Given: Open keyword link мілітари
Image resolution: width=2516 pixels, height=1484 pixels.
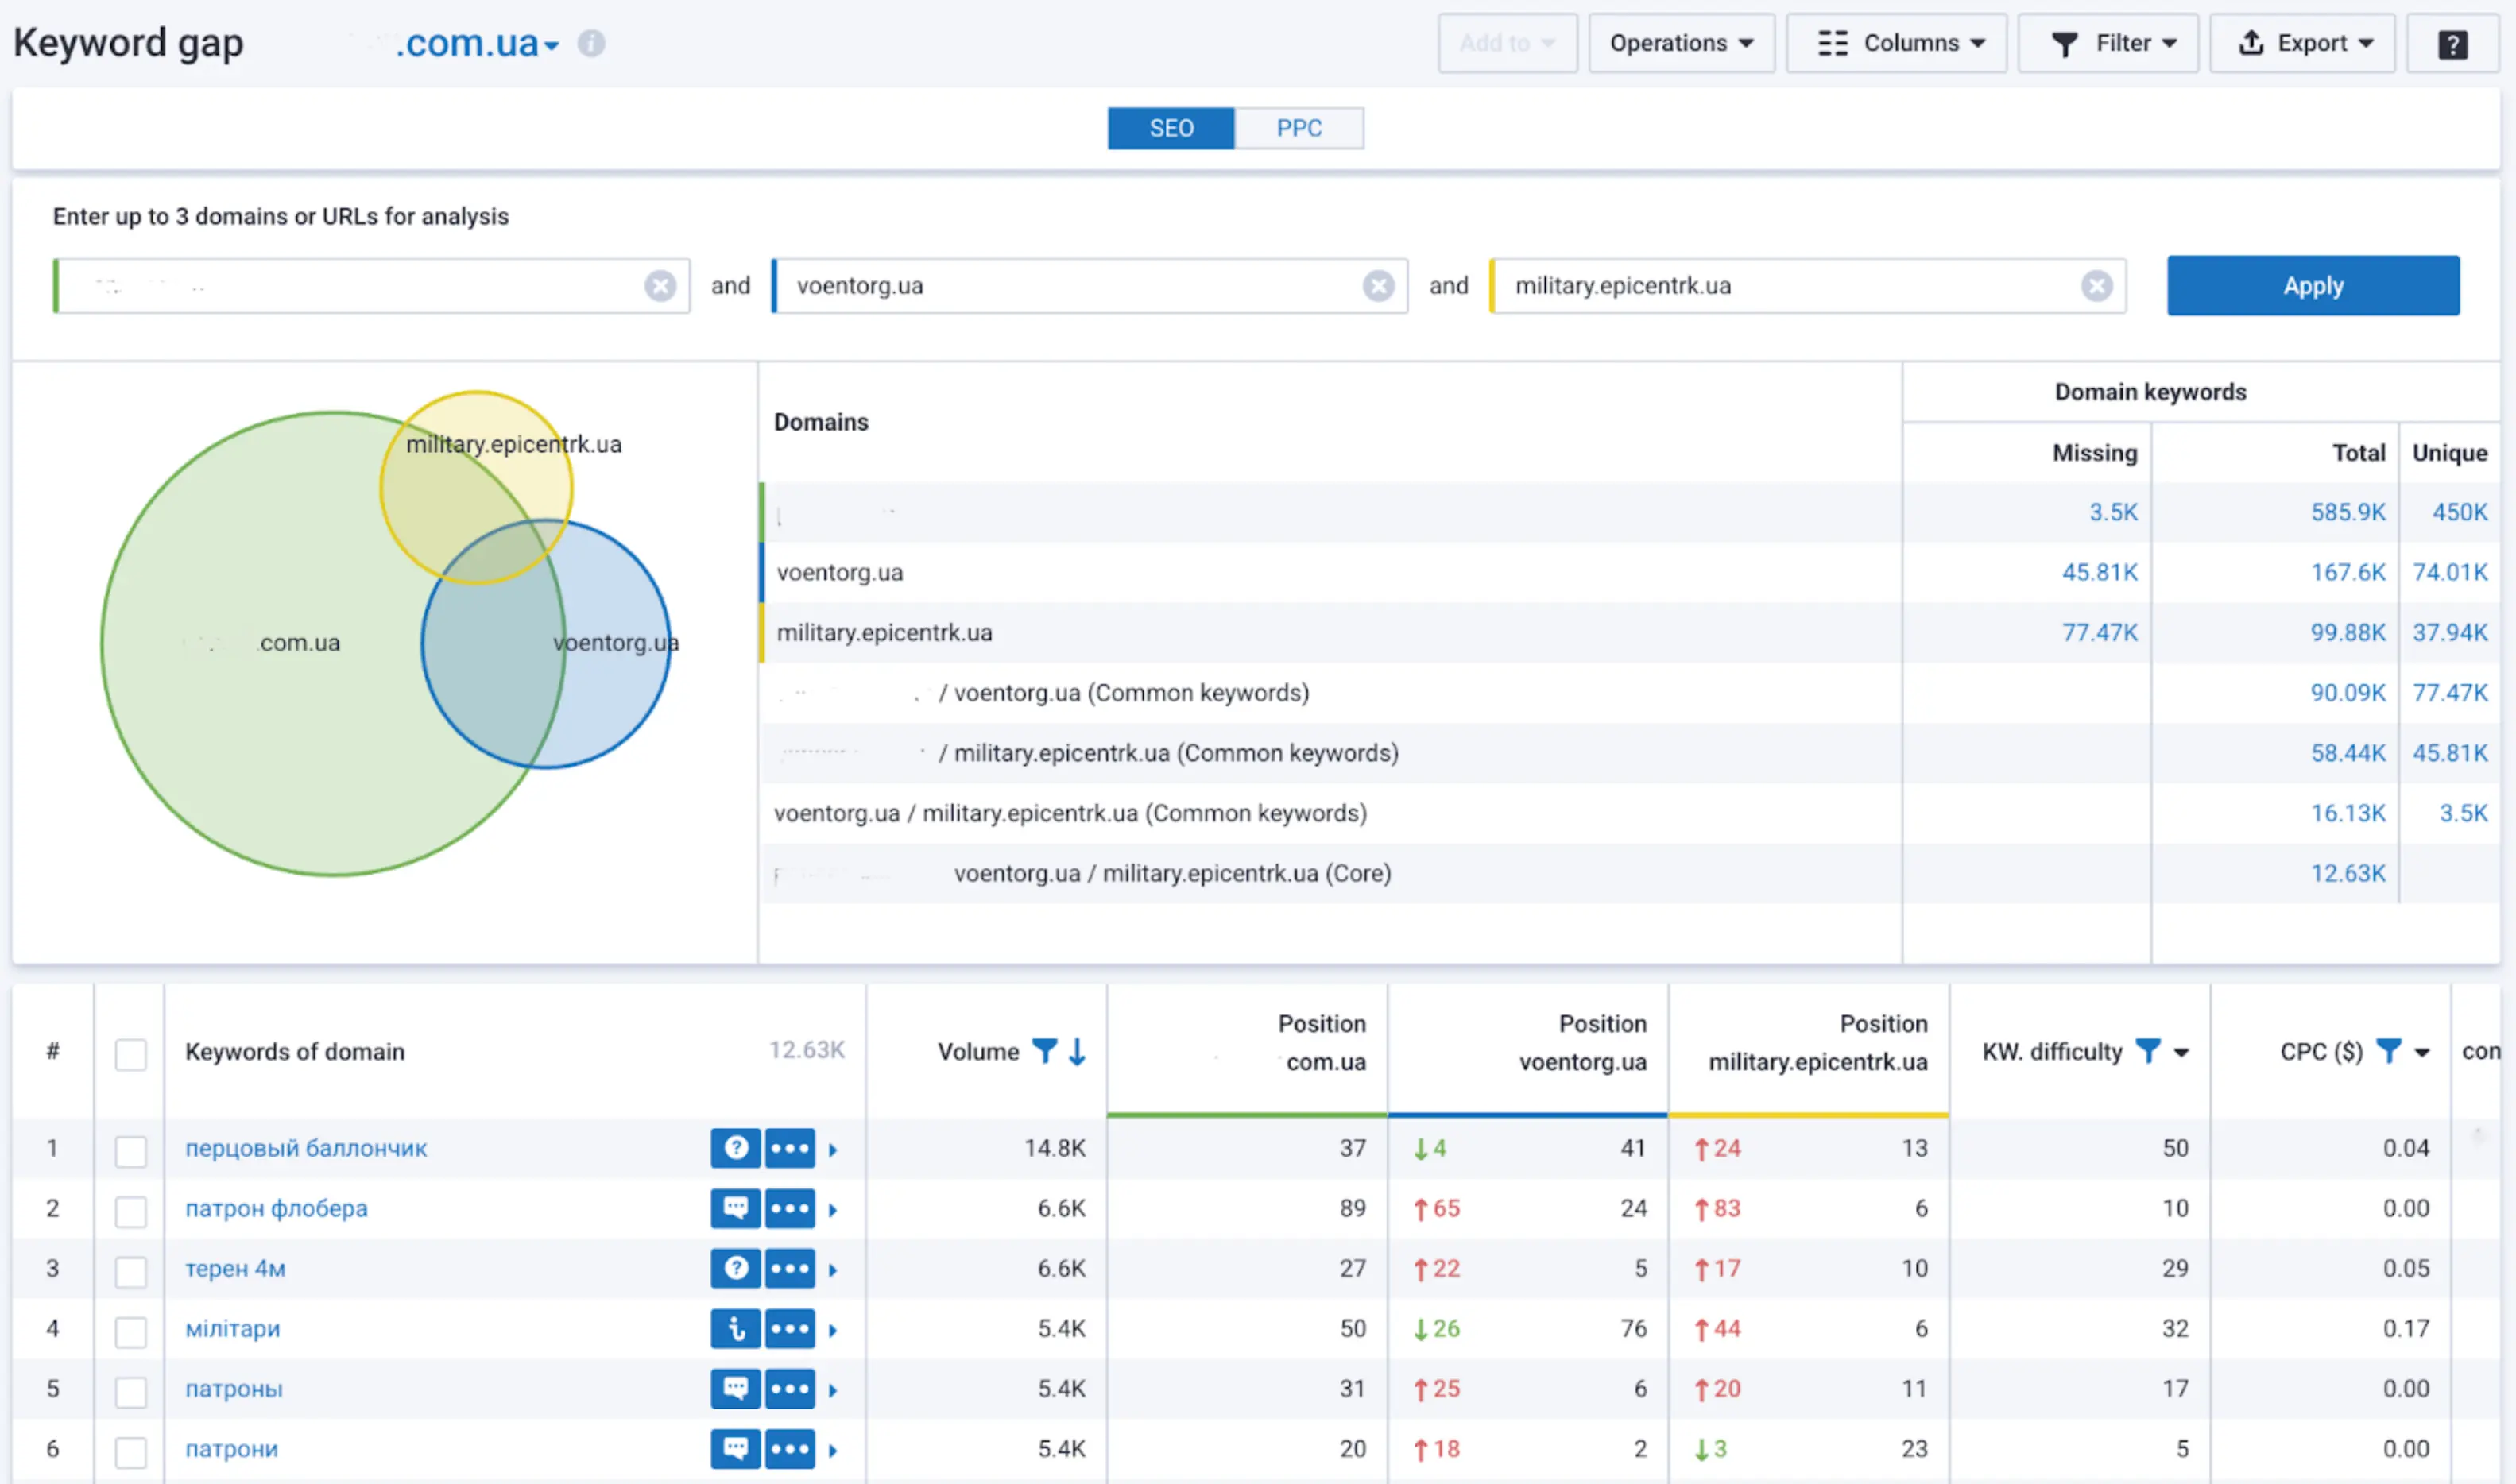Looking at the screenshot, I should (232, 1328).
